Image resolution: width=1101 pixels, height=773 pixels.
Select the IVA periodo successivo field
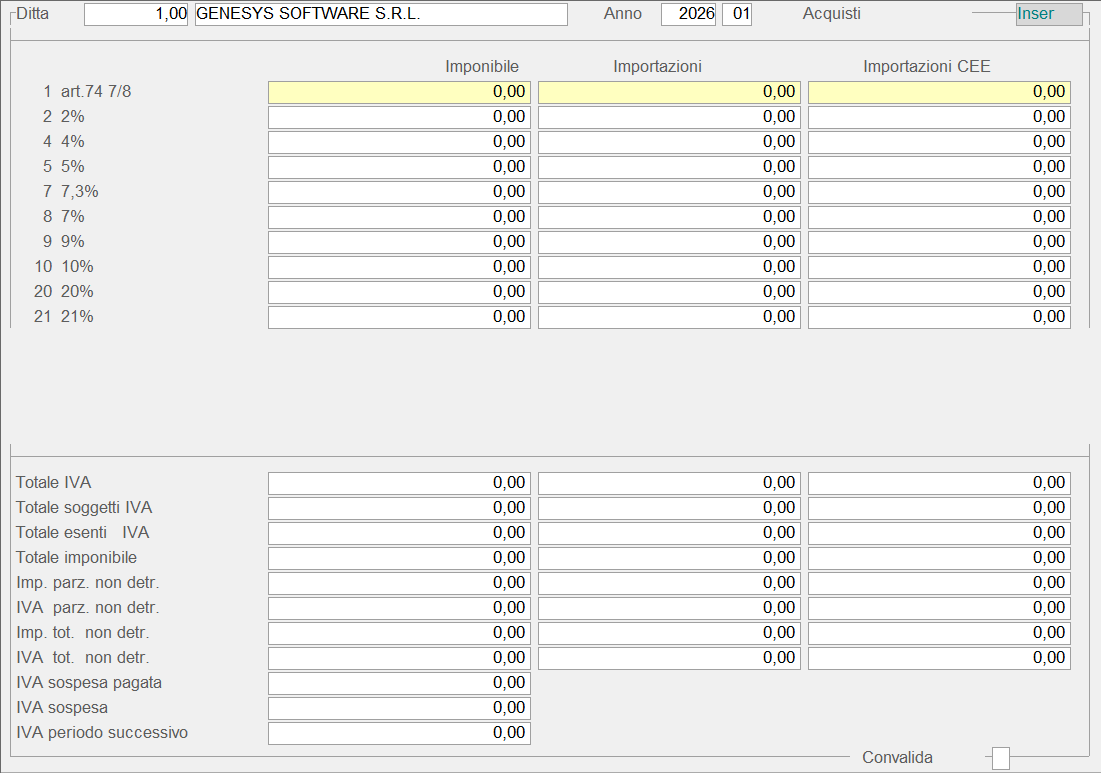click(399, 733)
